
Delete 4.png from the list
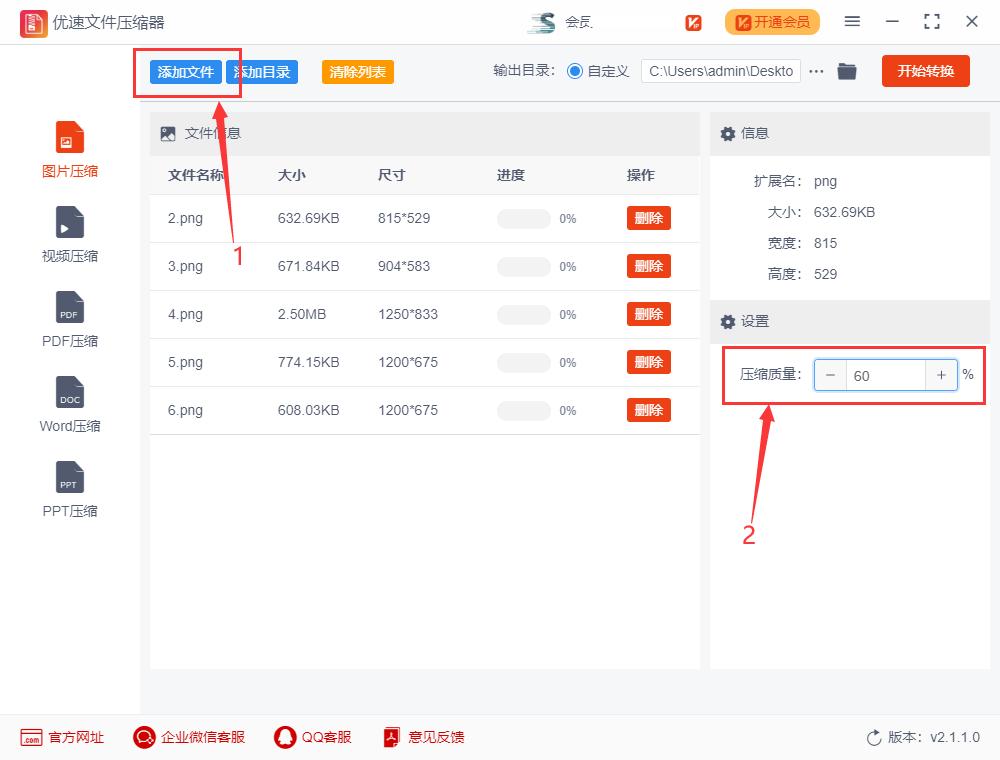point(648,314)
